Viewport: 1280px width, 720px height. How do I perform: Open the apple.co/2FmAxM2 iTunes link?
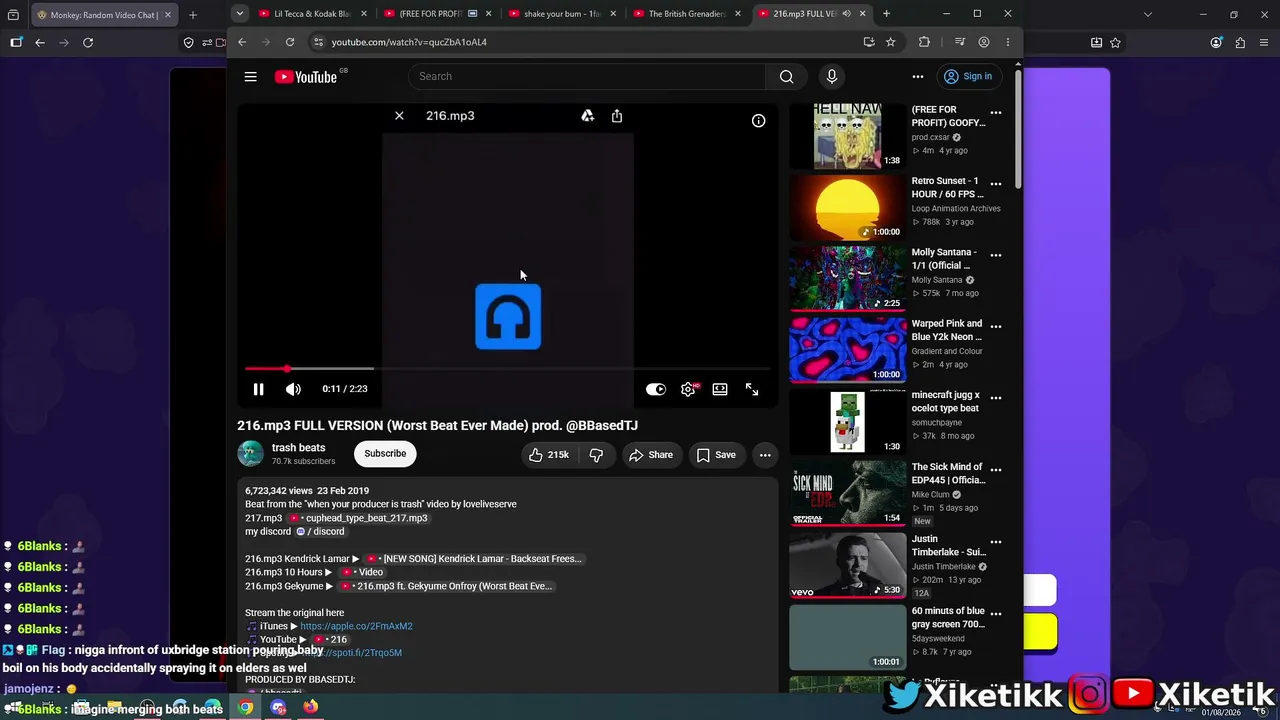(356, 626)
